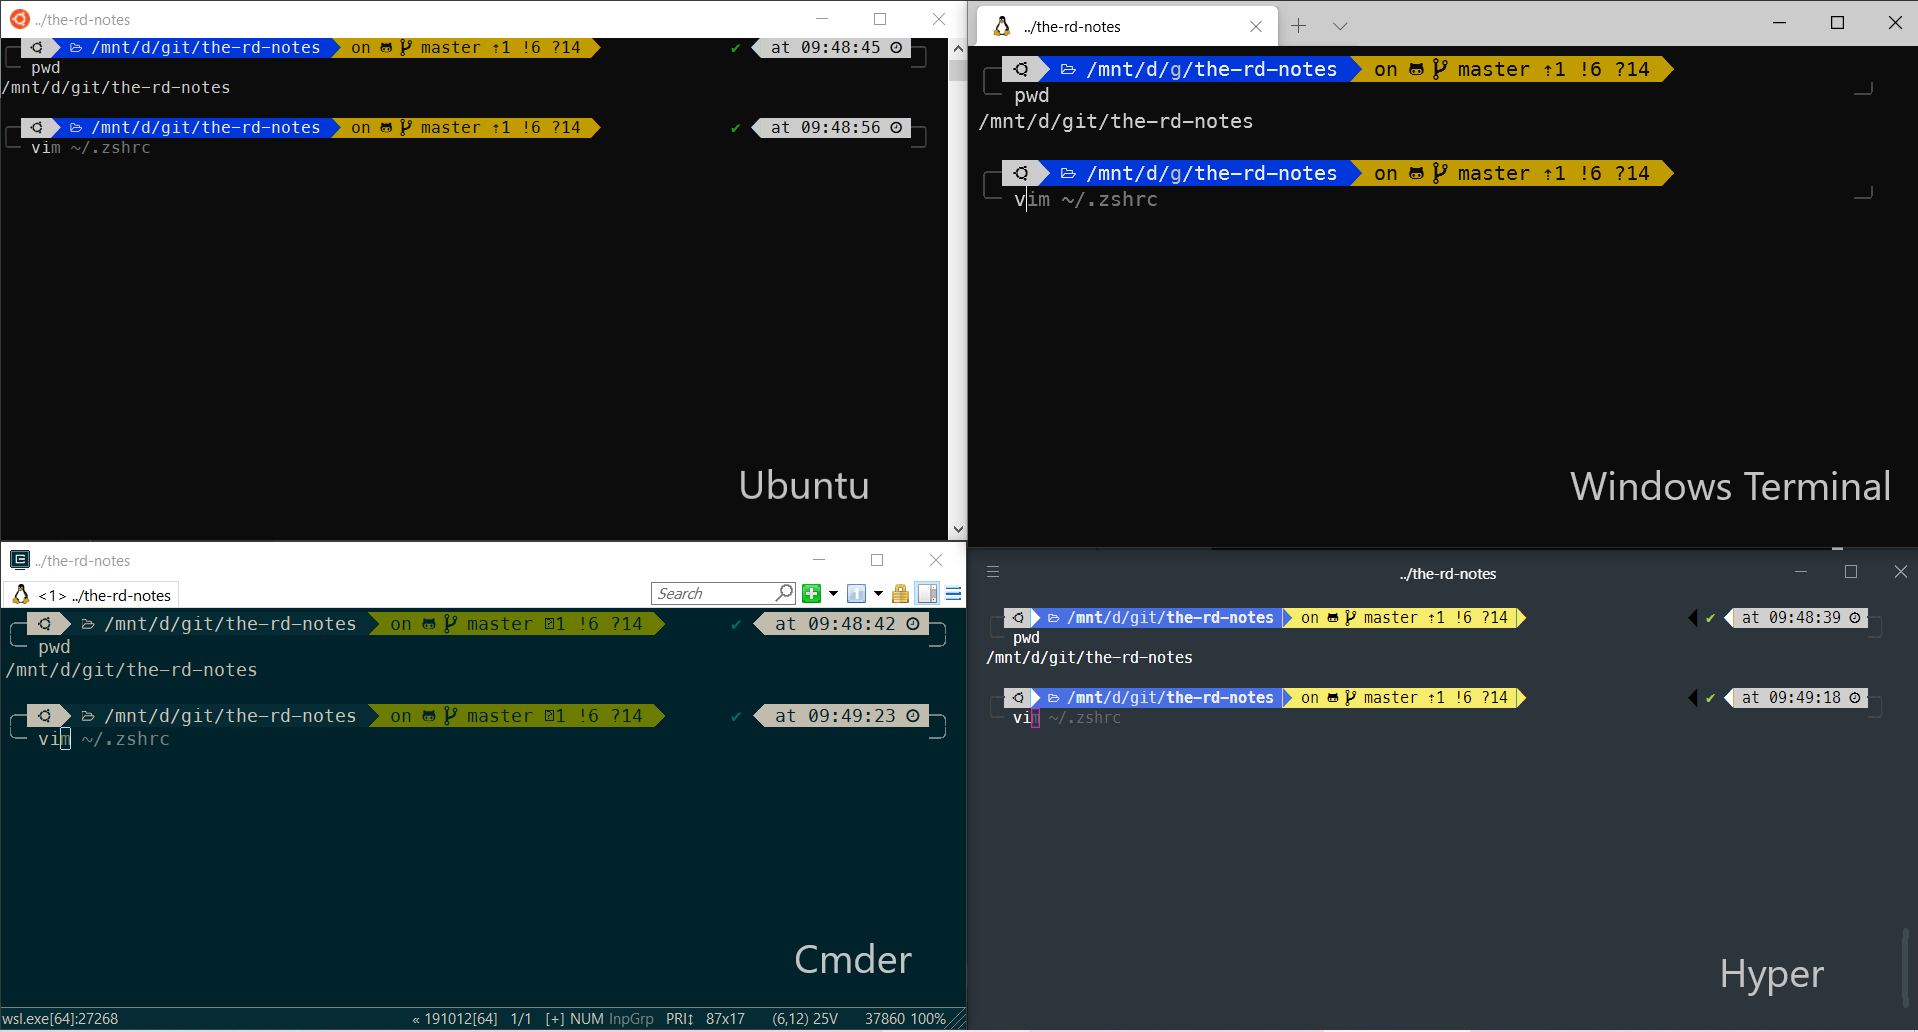Open the Cmder hamburger menu icon
The width and height of the screenshot is (1918, 1032).
point(951,593)
